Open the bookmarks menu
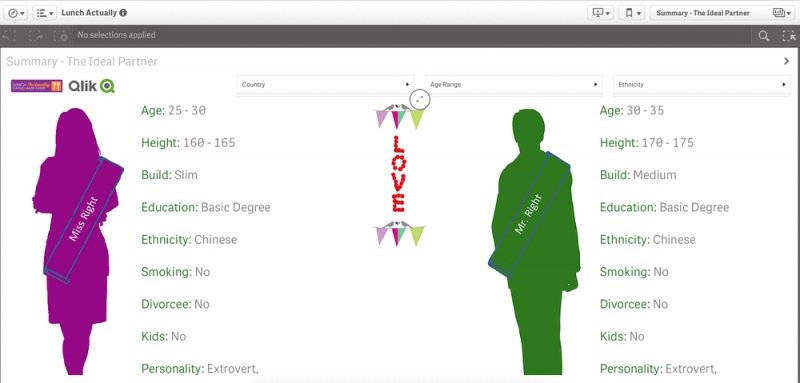The width and height of the screenshot is (800, 383). pyautogui.click(x=633, y=13)
